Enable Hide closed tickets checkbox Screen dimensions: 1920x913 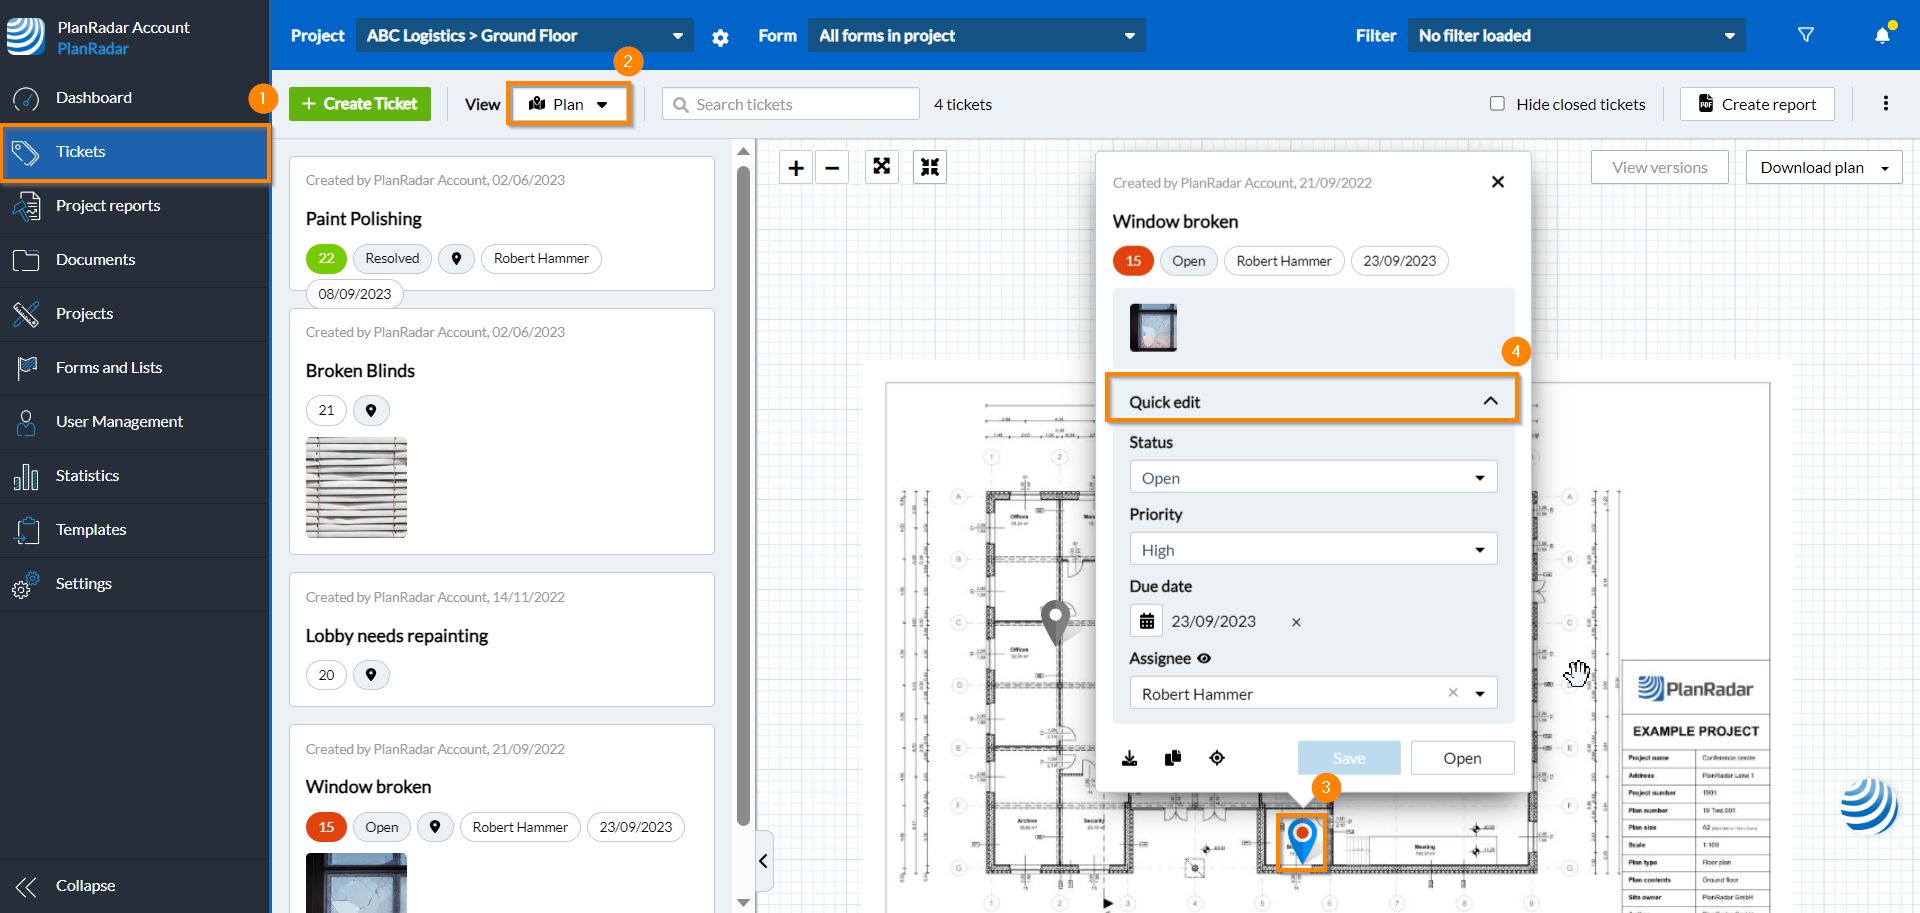1497,104
